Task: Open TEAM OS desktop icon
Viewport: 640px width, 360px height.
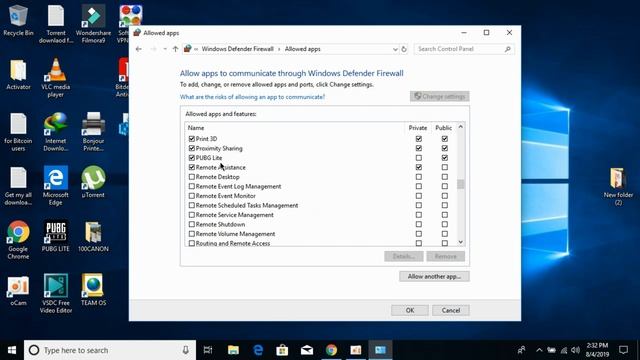Action: [x=93, y=290]
